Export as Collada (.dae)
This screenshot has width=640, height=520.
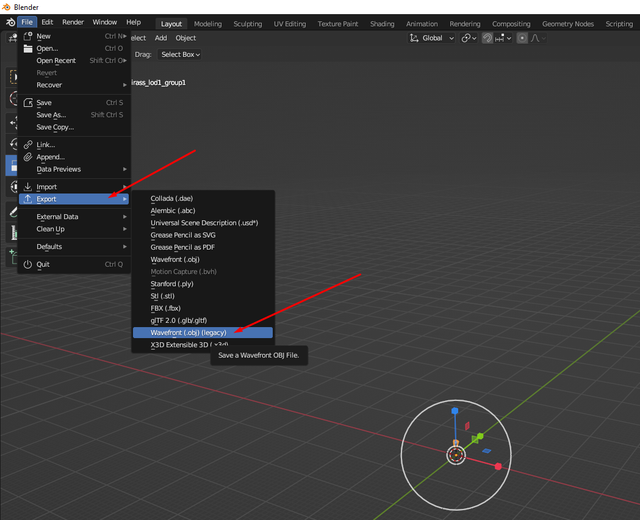tap(203, 198)
